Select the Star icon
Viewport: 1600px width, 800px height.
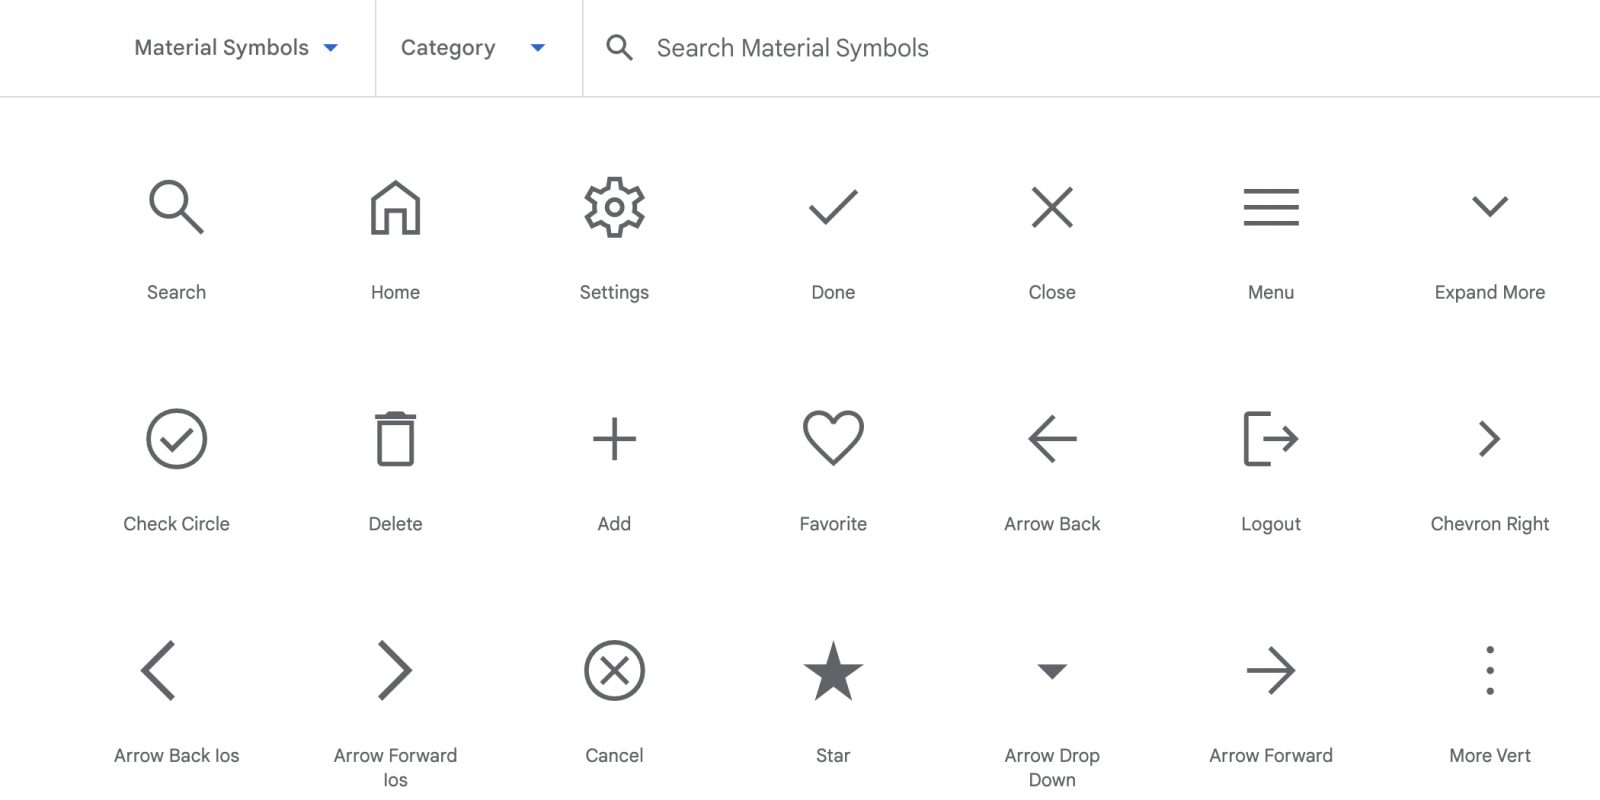833,671
